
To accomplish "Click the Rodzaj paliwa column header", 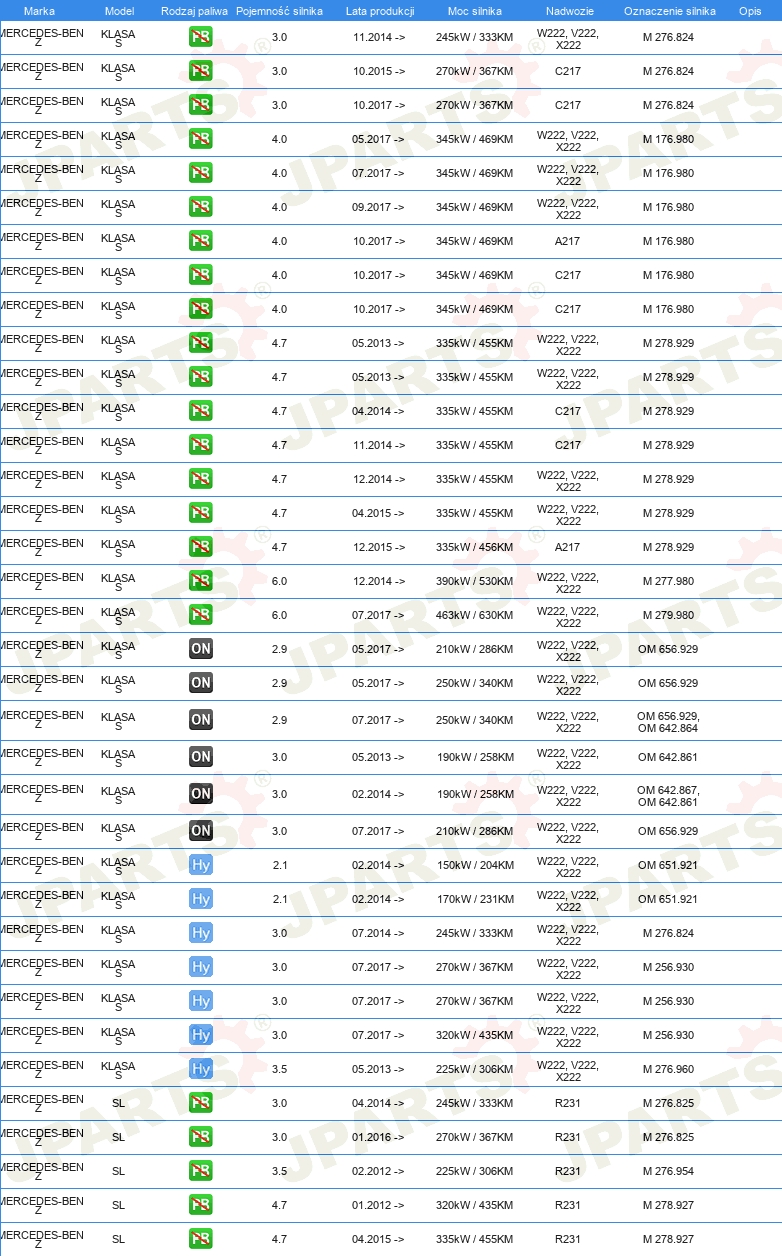I will (x=194, y=11).
